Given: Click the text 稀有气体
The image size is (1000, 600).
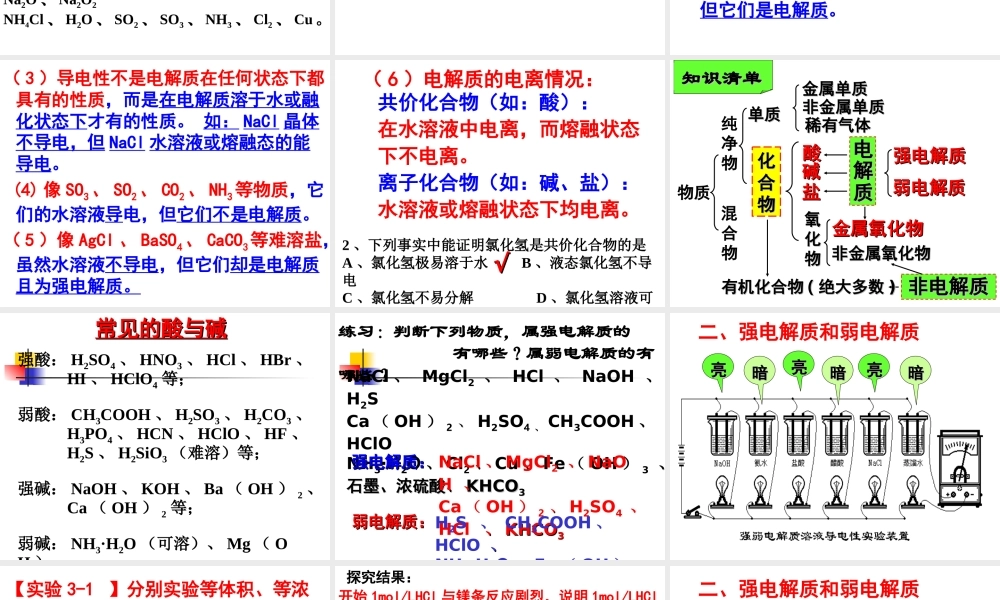Looking at the screenshot, I should pyautogui.click(x=837, y=125).
